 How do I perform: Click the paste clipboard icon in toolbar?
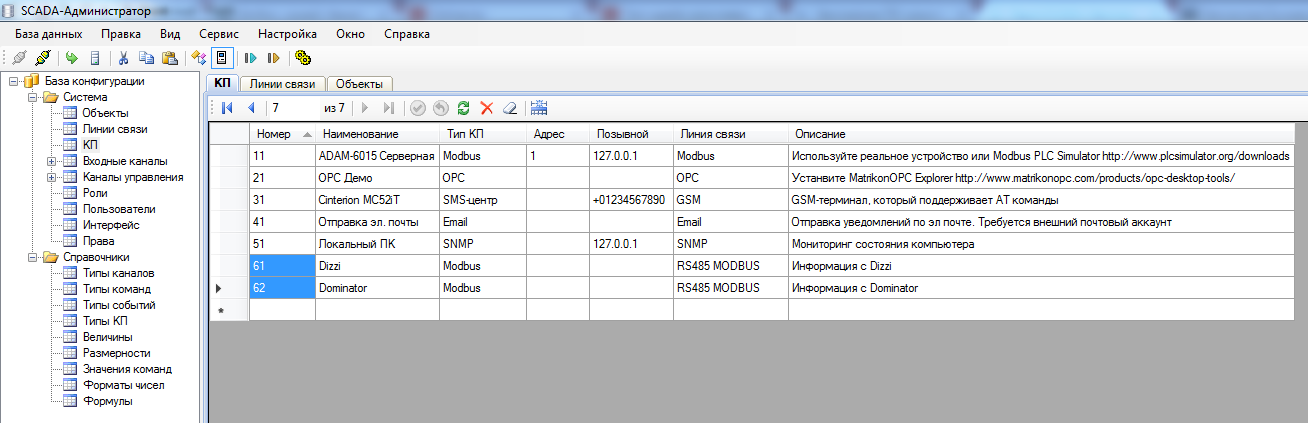(x=170, y=58)
